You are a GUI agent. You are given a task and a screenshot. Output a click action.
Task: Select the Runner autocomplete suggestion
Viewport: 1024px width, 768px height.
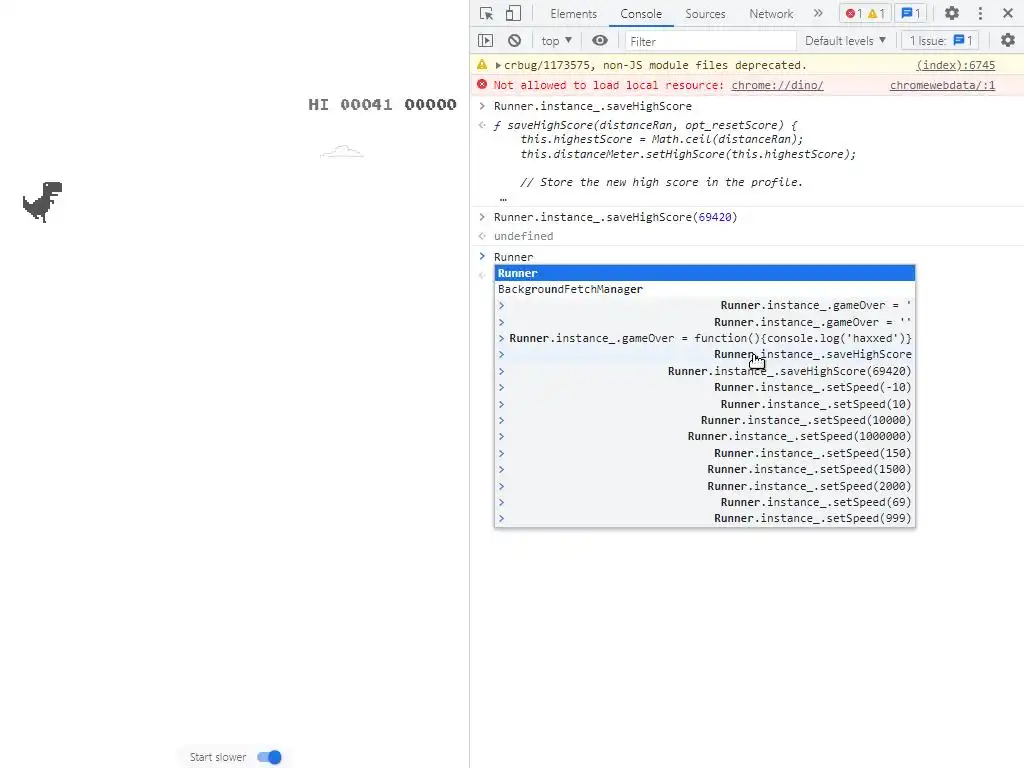coord(705,273)
